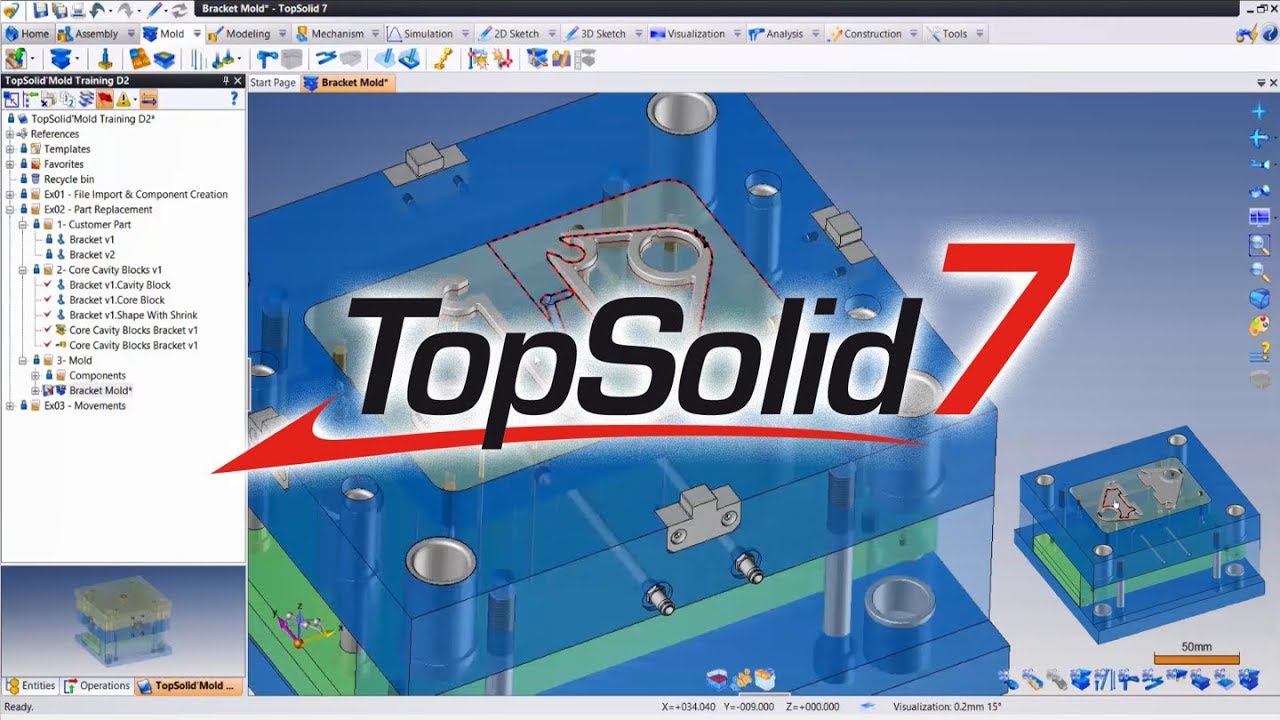Click the Print icon in quick access bar
Screen dimensions: 1280x720
coord(77,9)
